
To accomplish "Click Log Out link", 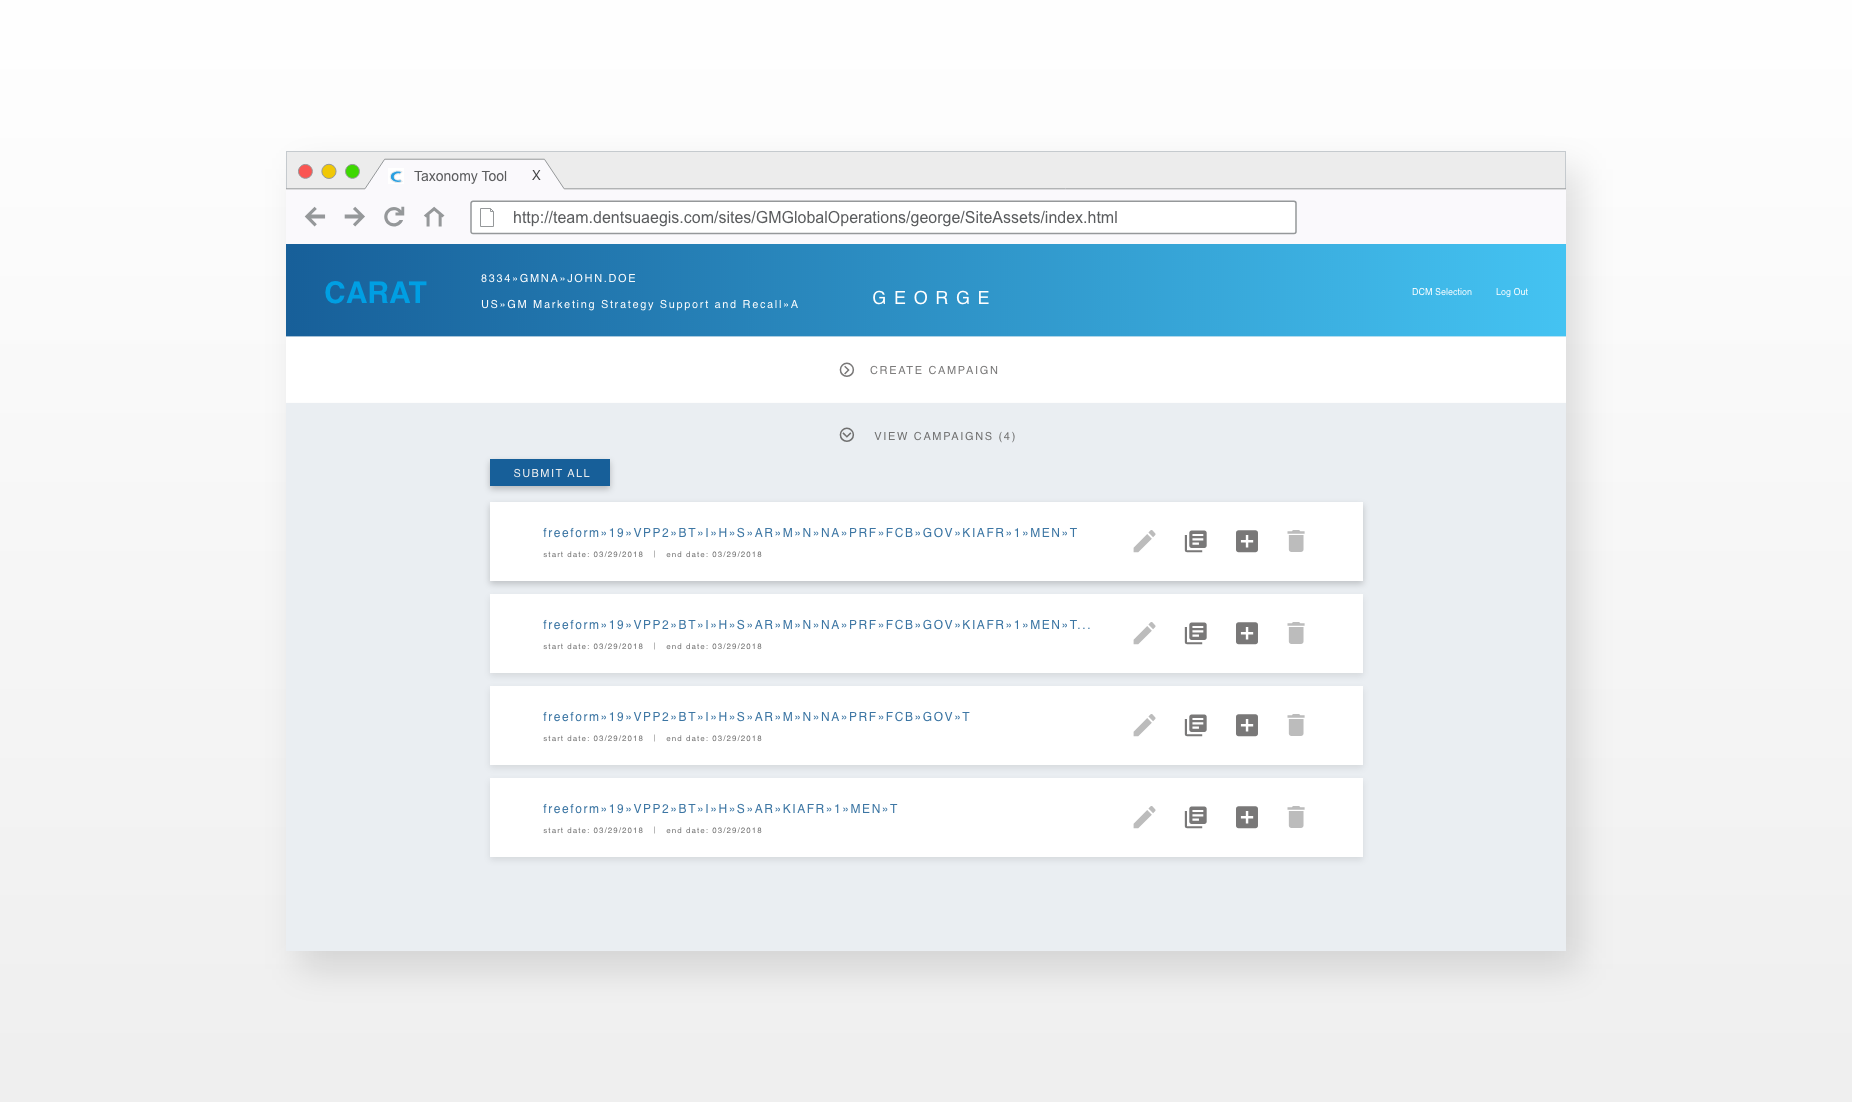I will click(x=1511, y=292).
